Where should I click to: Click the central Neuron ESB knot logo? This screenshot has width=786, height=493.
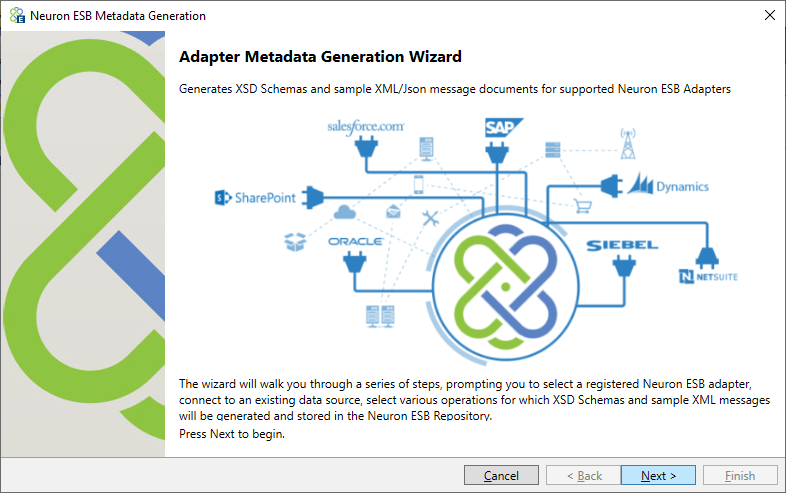[x=505, y=286]
